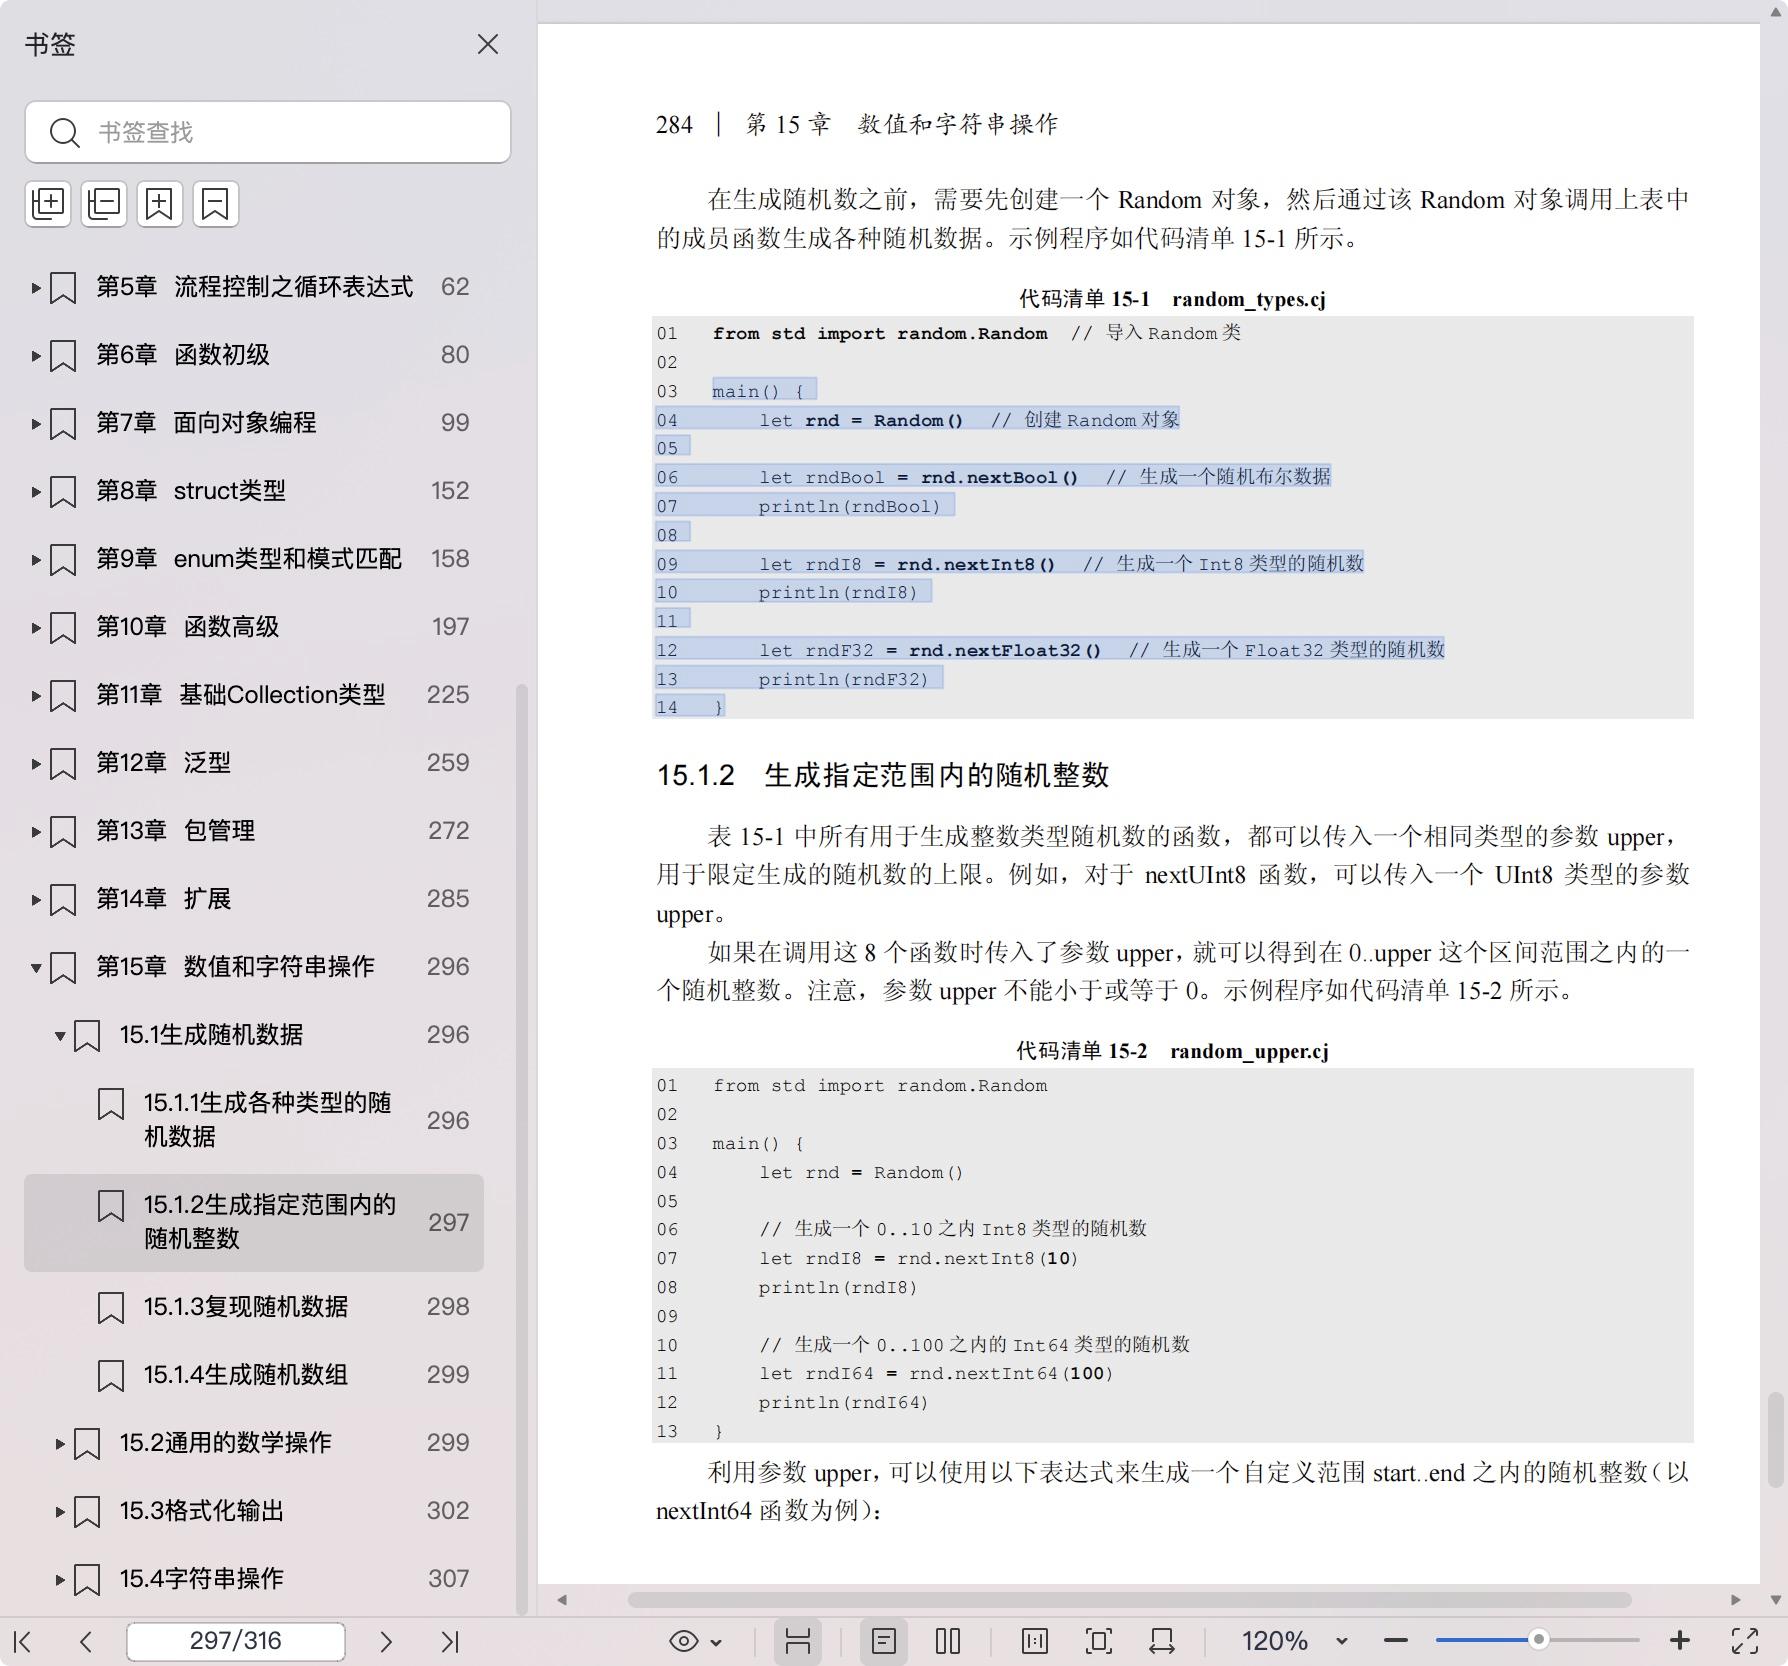Image resolution: width=1788 pixels, height=1666 pixels.
Task: Click the bookmark search field
Action: 268,132
